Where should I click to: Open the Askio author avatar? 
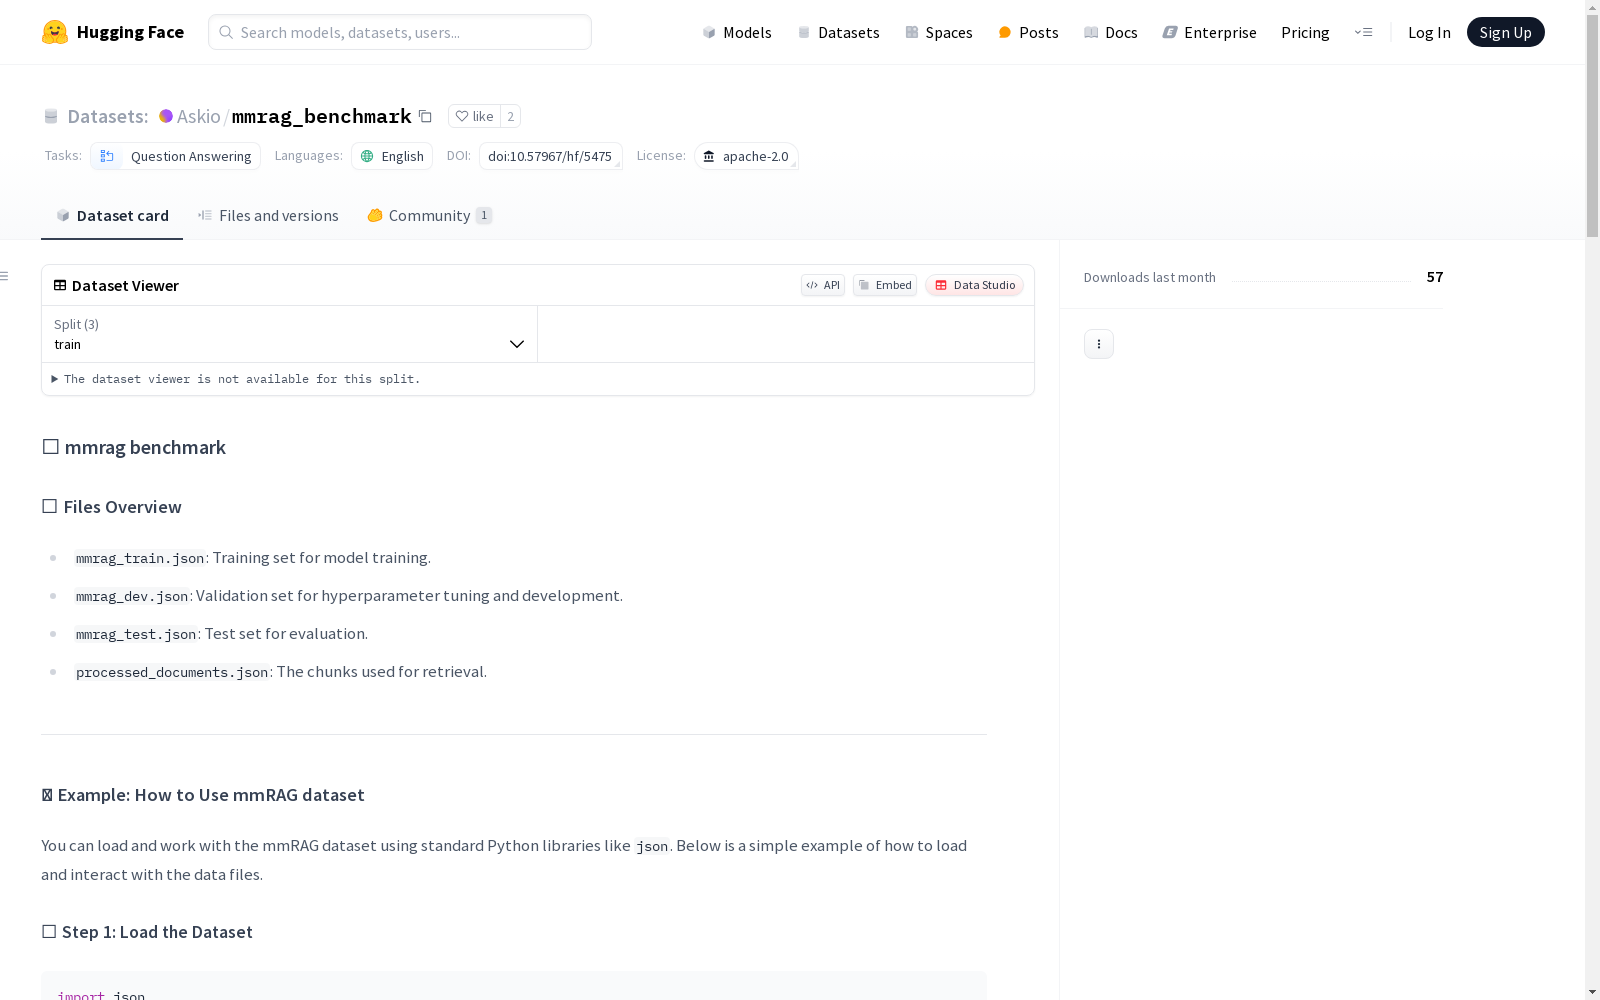[x=166, y=116]
